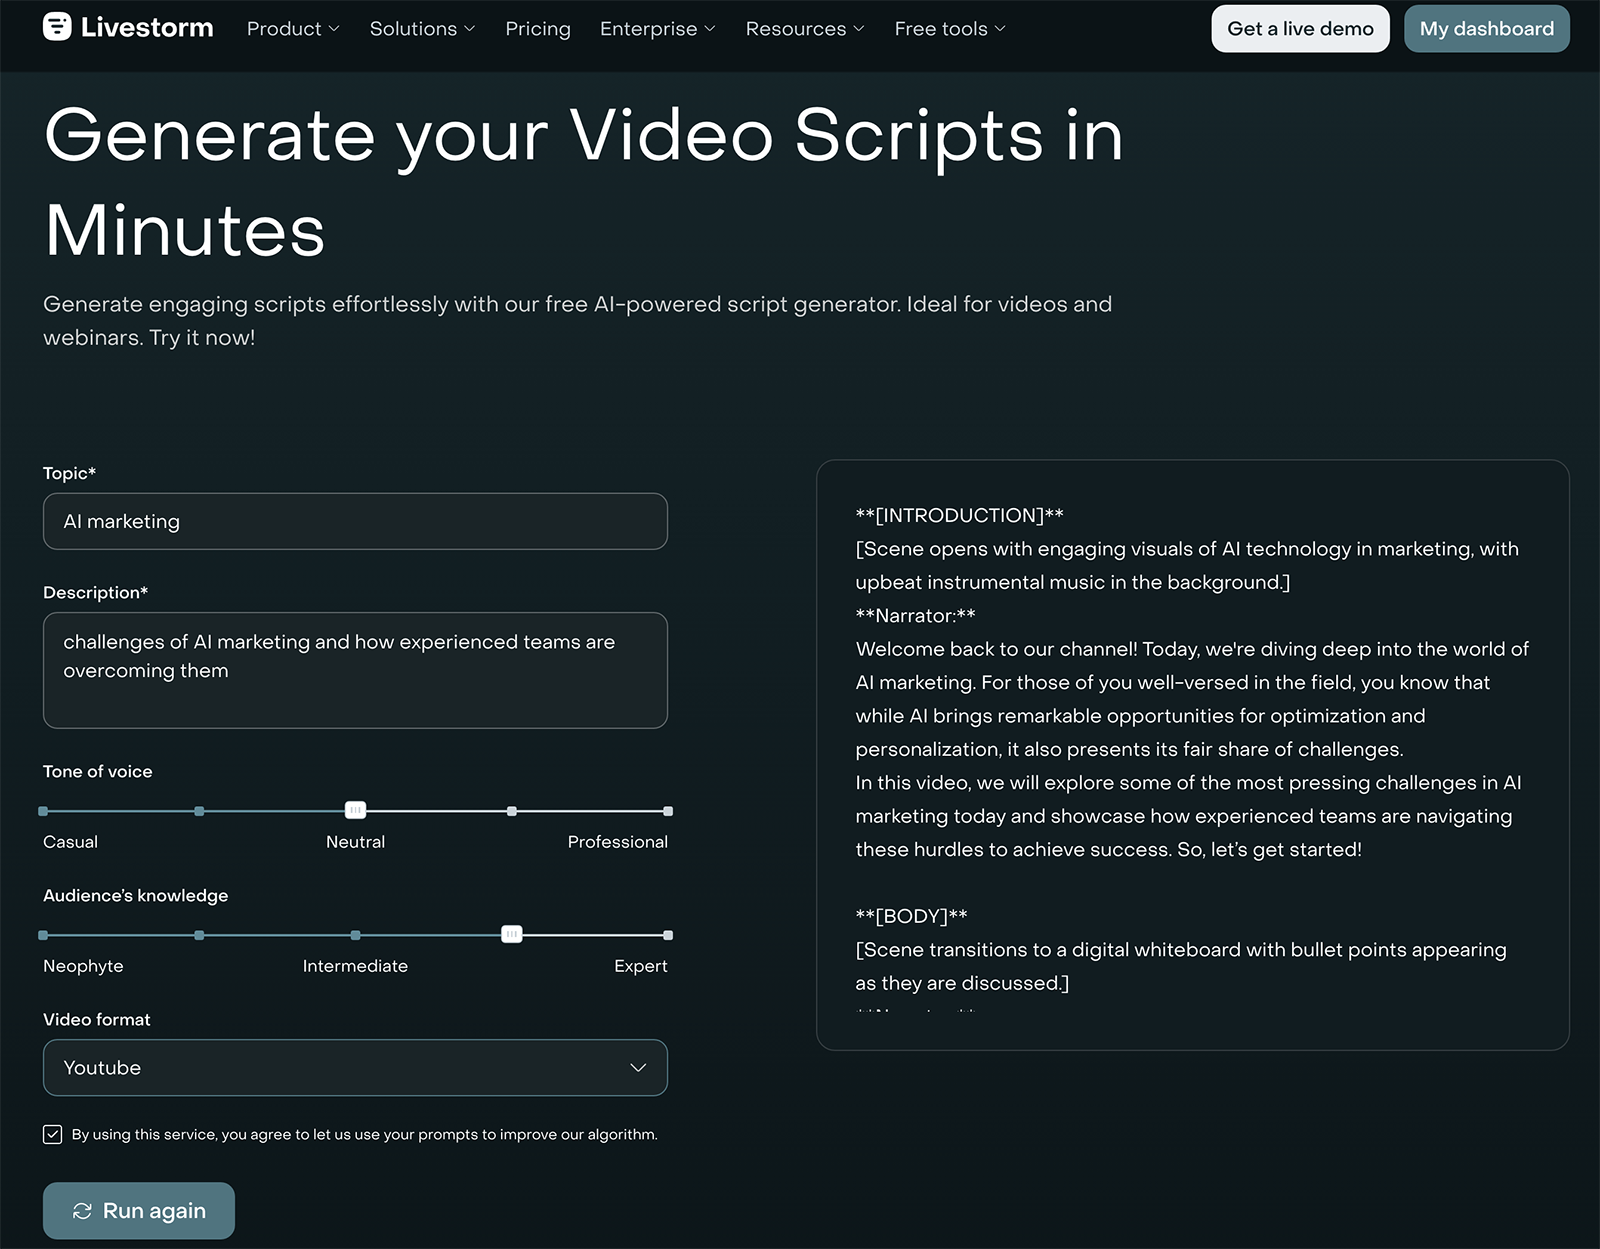Click the 'Expert' knowledge label
The image size is (1600, 1249).
pyautogui.click(x=641, y=966)
